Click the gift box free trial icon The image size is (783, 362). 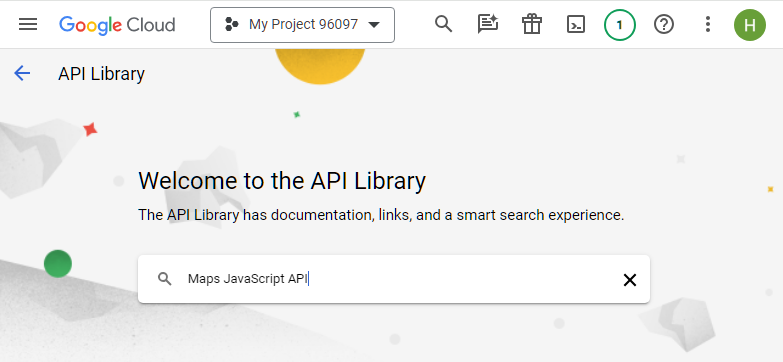pos(532,24)
